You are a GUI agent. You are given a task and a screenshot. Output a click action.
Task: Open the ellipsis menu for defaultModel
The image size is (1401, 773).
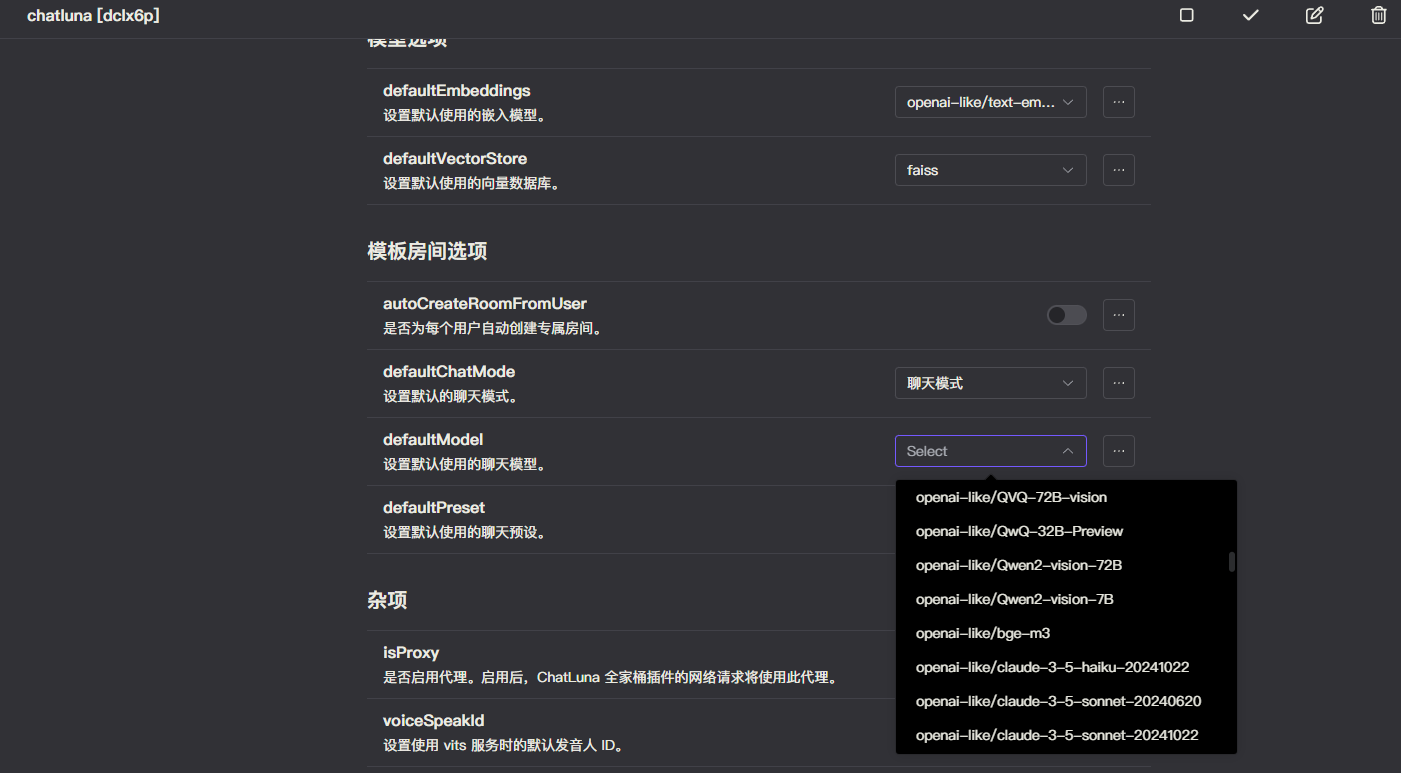[1118, 451]
